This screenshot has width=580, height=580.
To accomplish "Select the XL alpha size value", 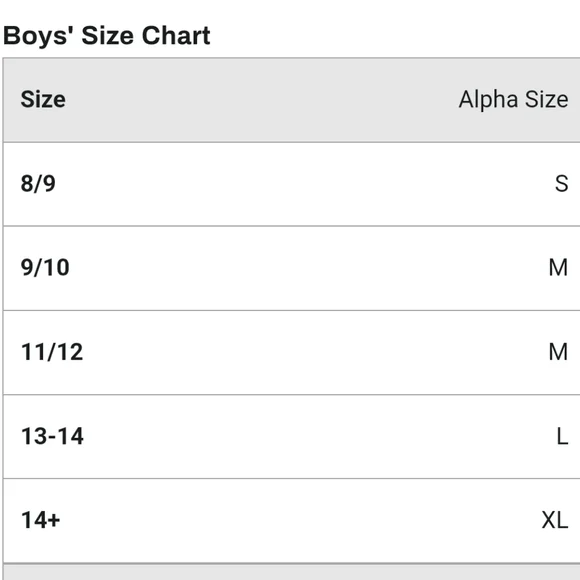I will pyautogui.click(x=555, y=520).
